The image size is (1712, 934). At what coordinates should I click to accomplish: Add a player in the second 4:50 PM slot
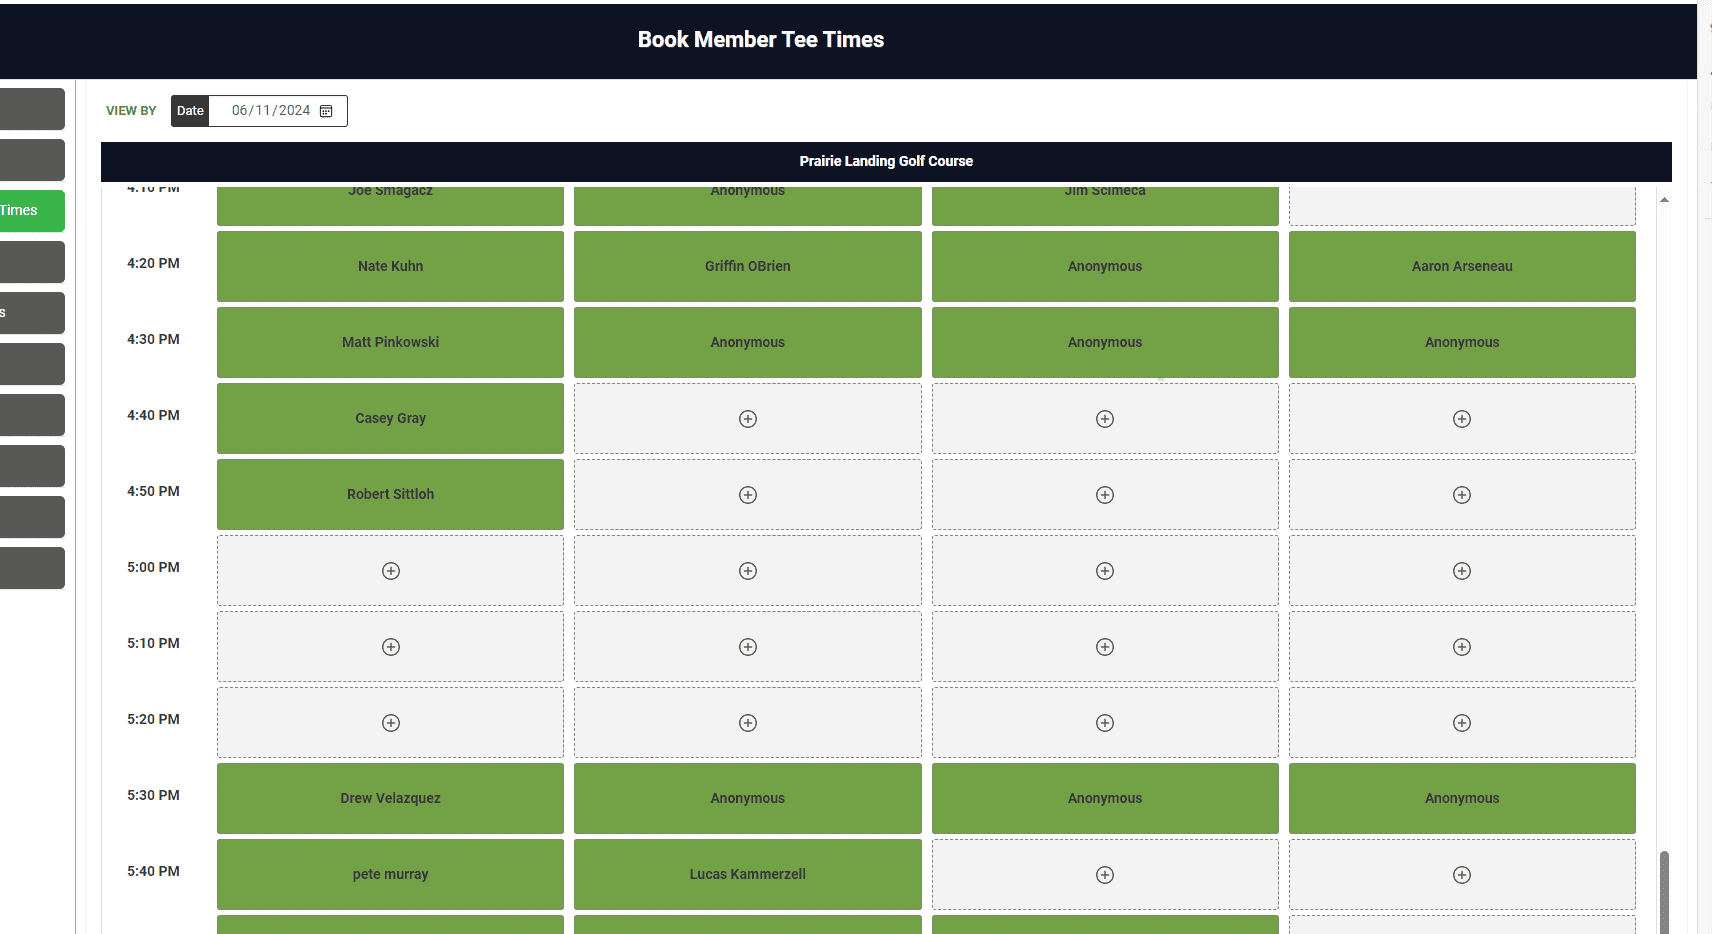tap(747, 494)
